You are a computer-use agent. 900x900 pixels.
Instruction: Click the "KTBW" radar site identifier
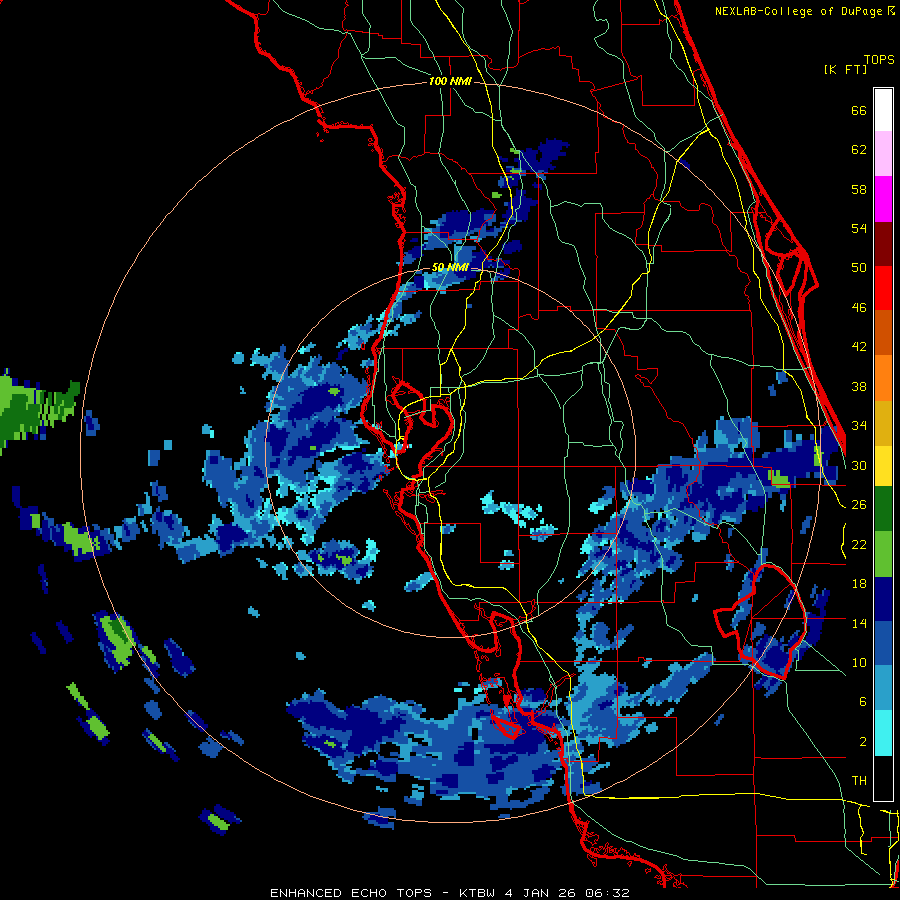tap(478, 893)
